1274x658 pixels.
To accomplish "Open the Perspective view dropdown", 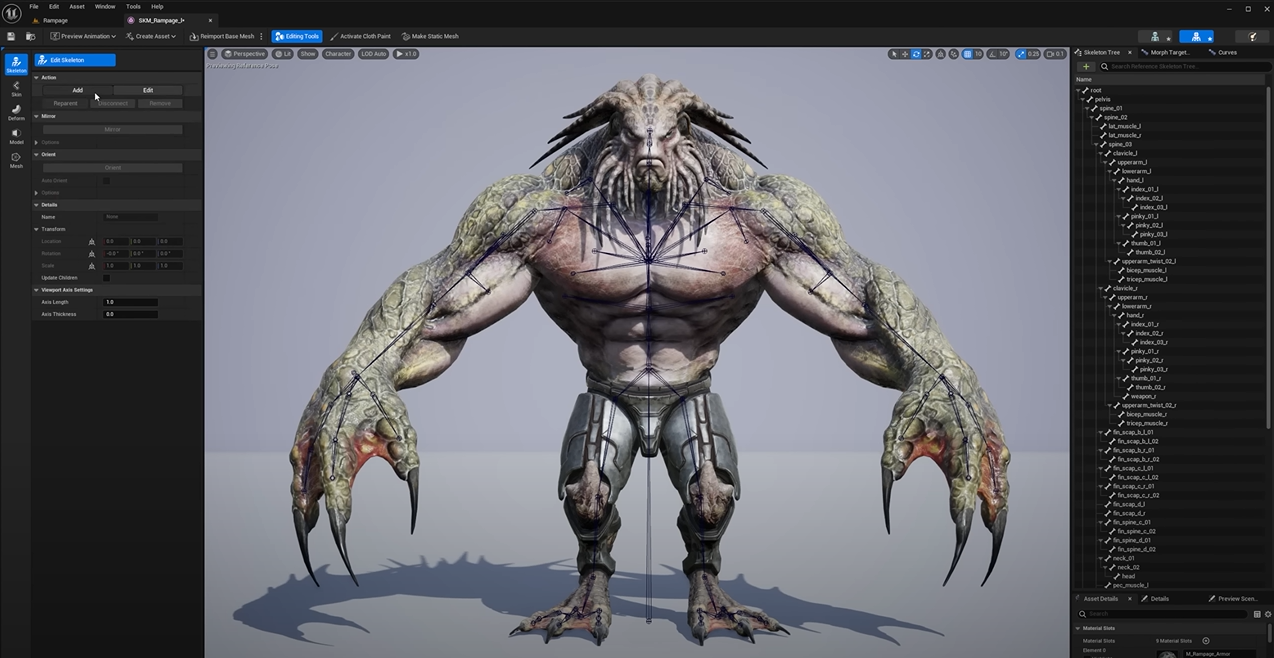I will point(245,54).
